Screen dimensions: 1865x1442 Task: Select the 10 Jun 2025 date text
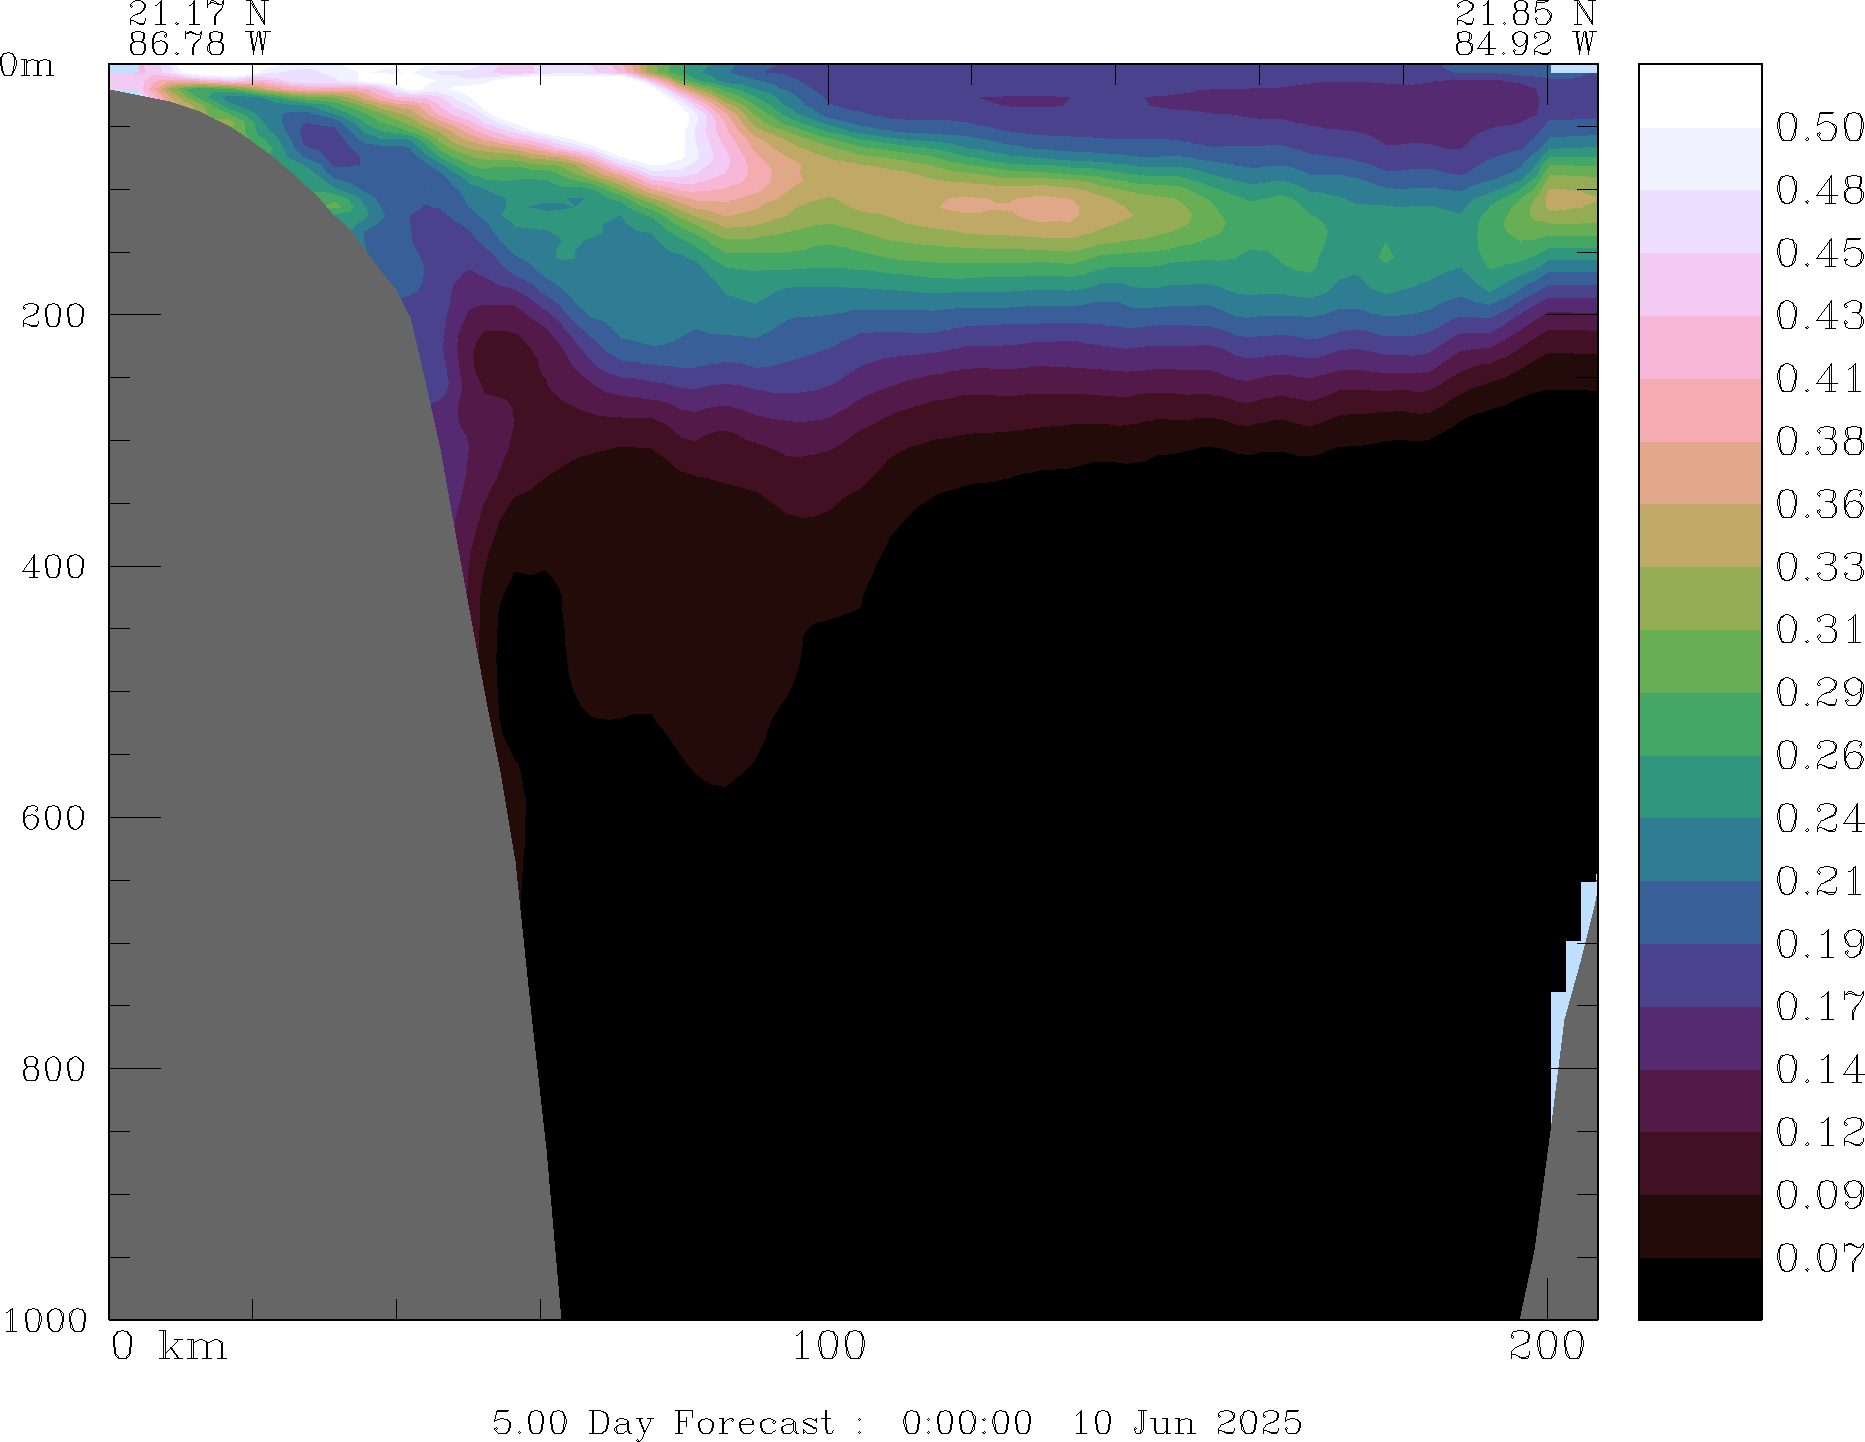click(x=1187, y=1422)
